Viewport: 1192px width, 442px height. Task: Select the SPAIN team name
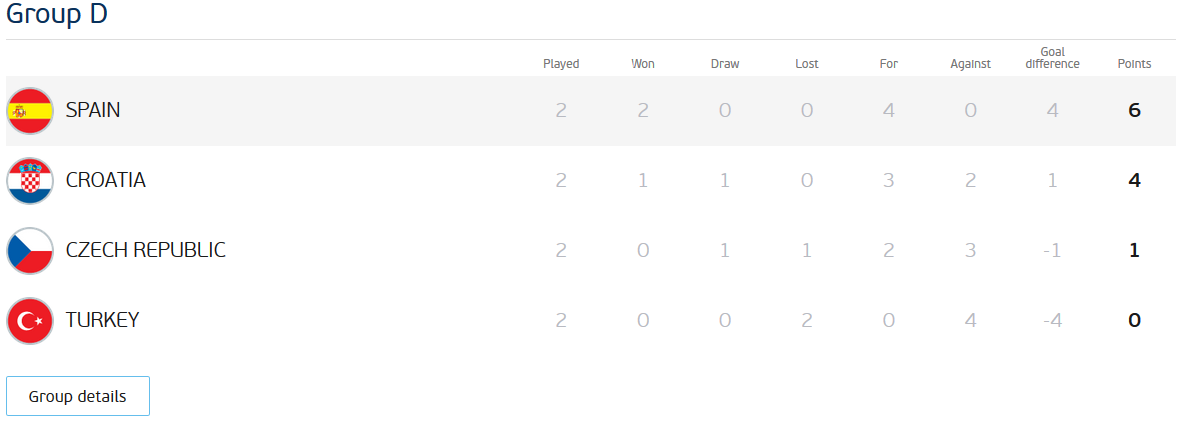point(93,110)
